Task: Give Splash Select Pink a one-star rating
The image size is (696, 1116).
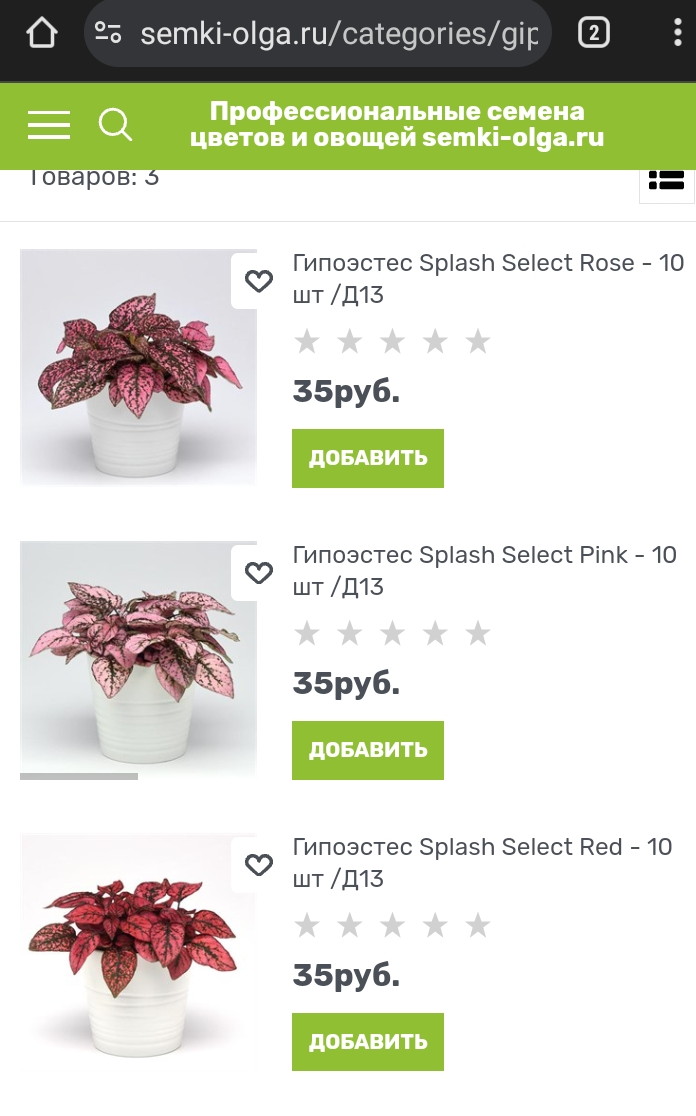Action: click(307, 634)
